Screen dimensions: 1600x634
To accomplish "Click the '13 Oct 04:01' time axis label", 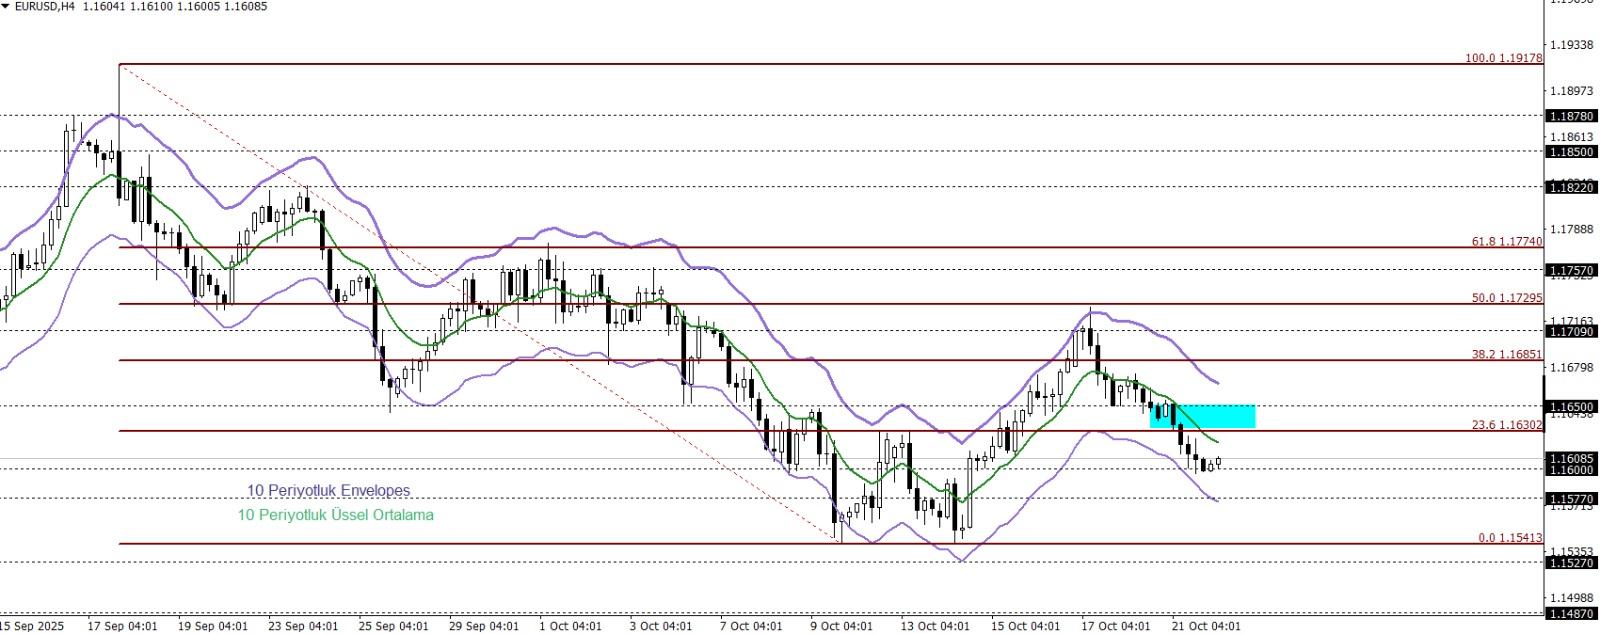I will coord(934,626).
